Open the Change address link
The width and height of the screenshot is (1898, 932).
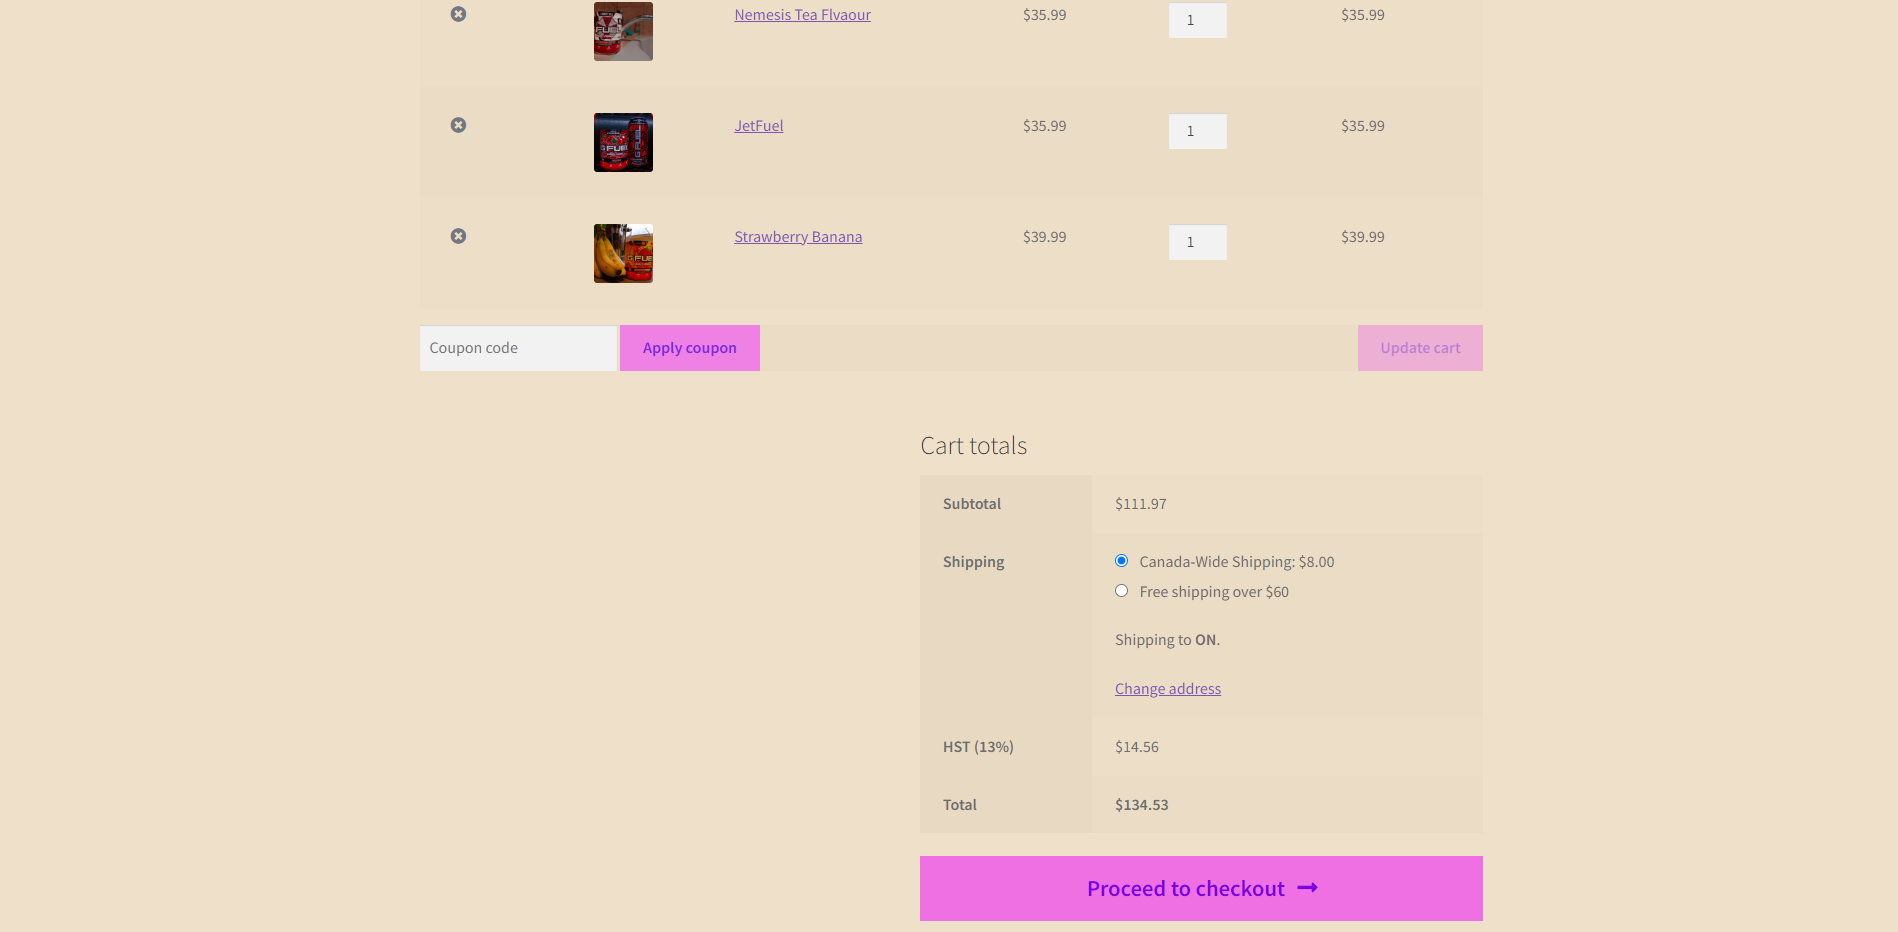click(1167, 689)
